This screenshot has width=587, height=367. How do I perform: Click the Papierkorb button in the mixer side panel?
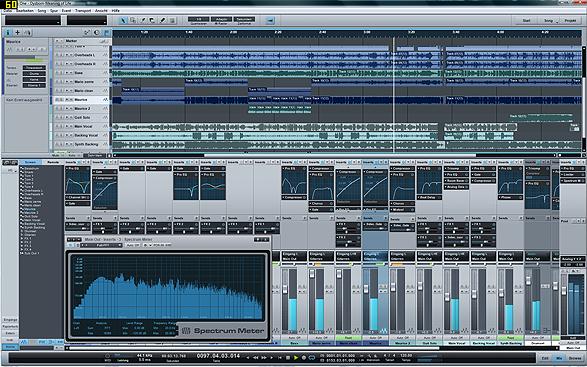point(10,327)
